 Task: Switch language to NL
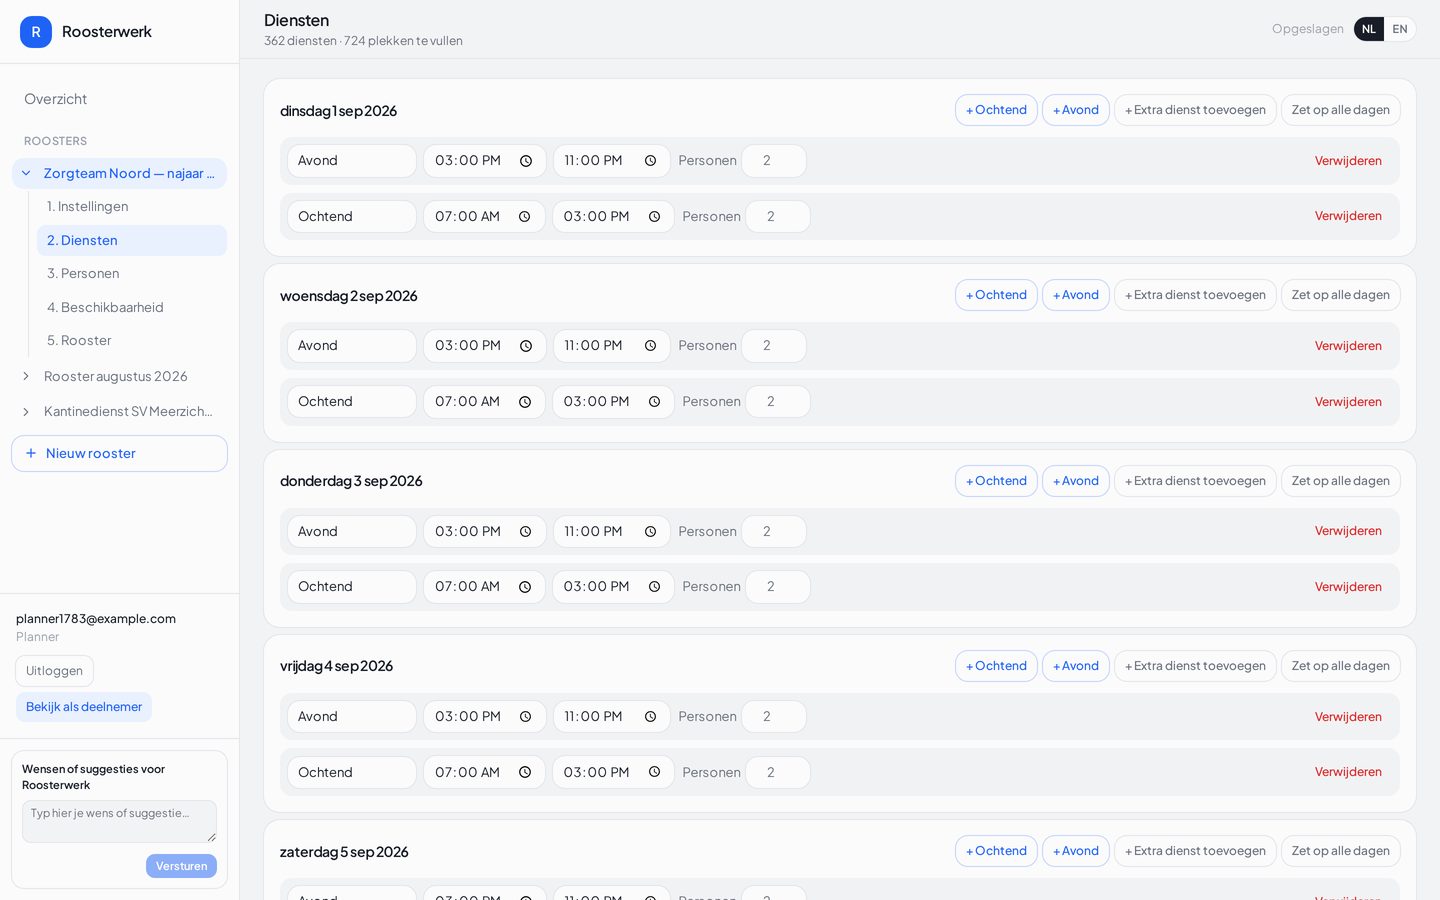click(1369, 29)
